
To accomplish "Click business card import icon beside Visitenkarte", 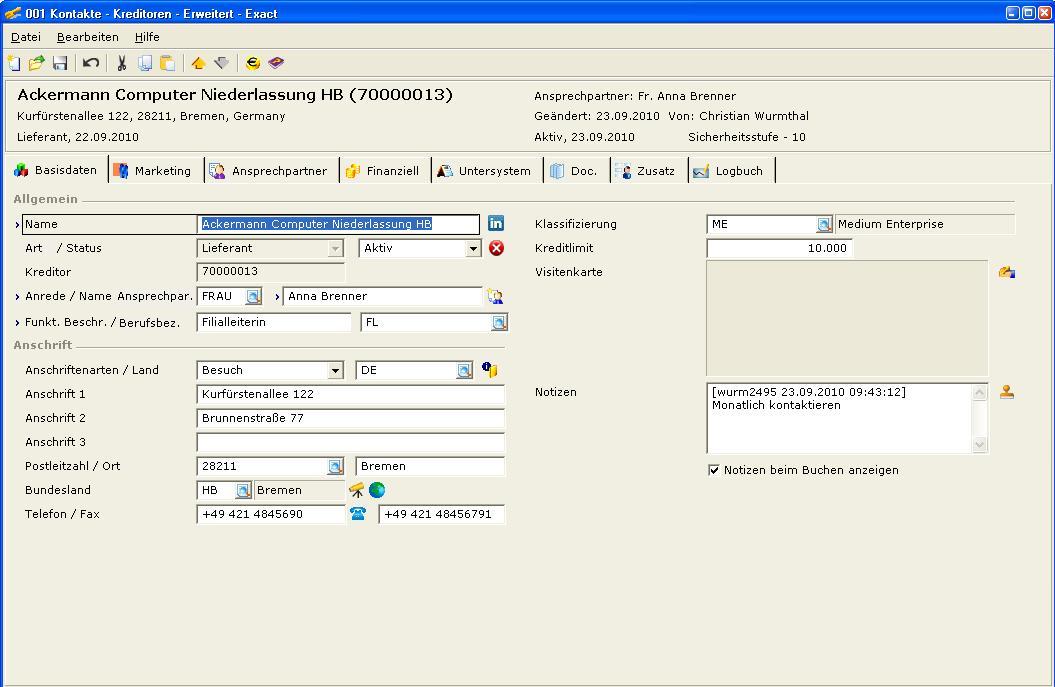I will (1007, 272).
